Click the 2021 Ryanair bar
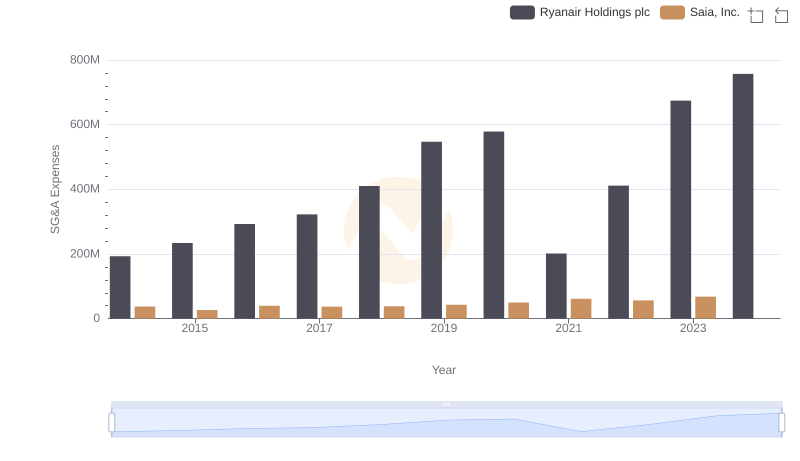Screen dimensions: 800x461 (x=556, y=286)
